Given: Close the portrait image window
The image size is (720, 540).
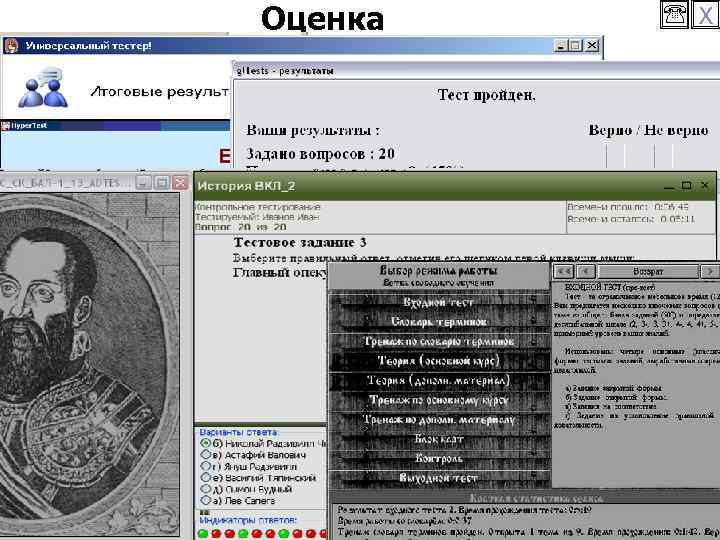Looking at the screenshot, I should click(180, 183).
